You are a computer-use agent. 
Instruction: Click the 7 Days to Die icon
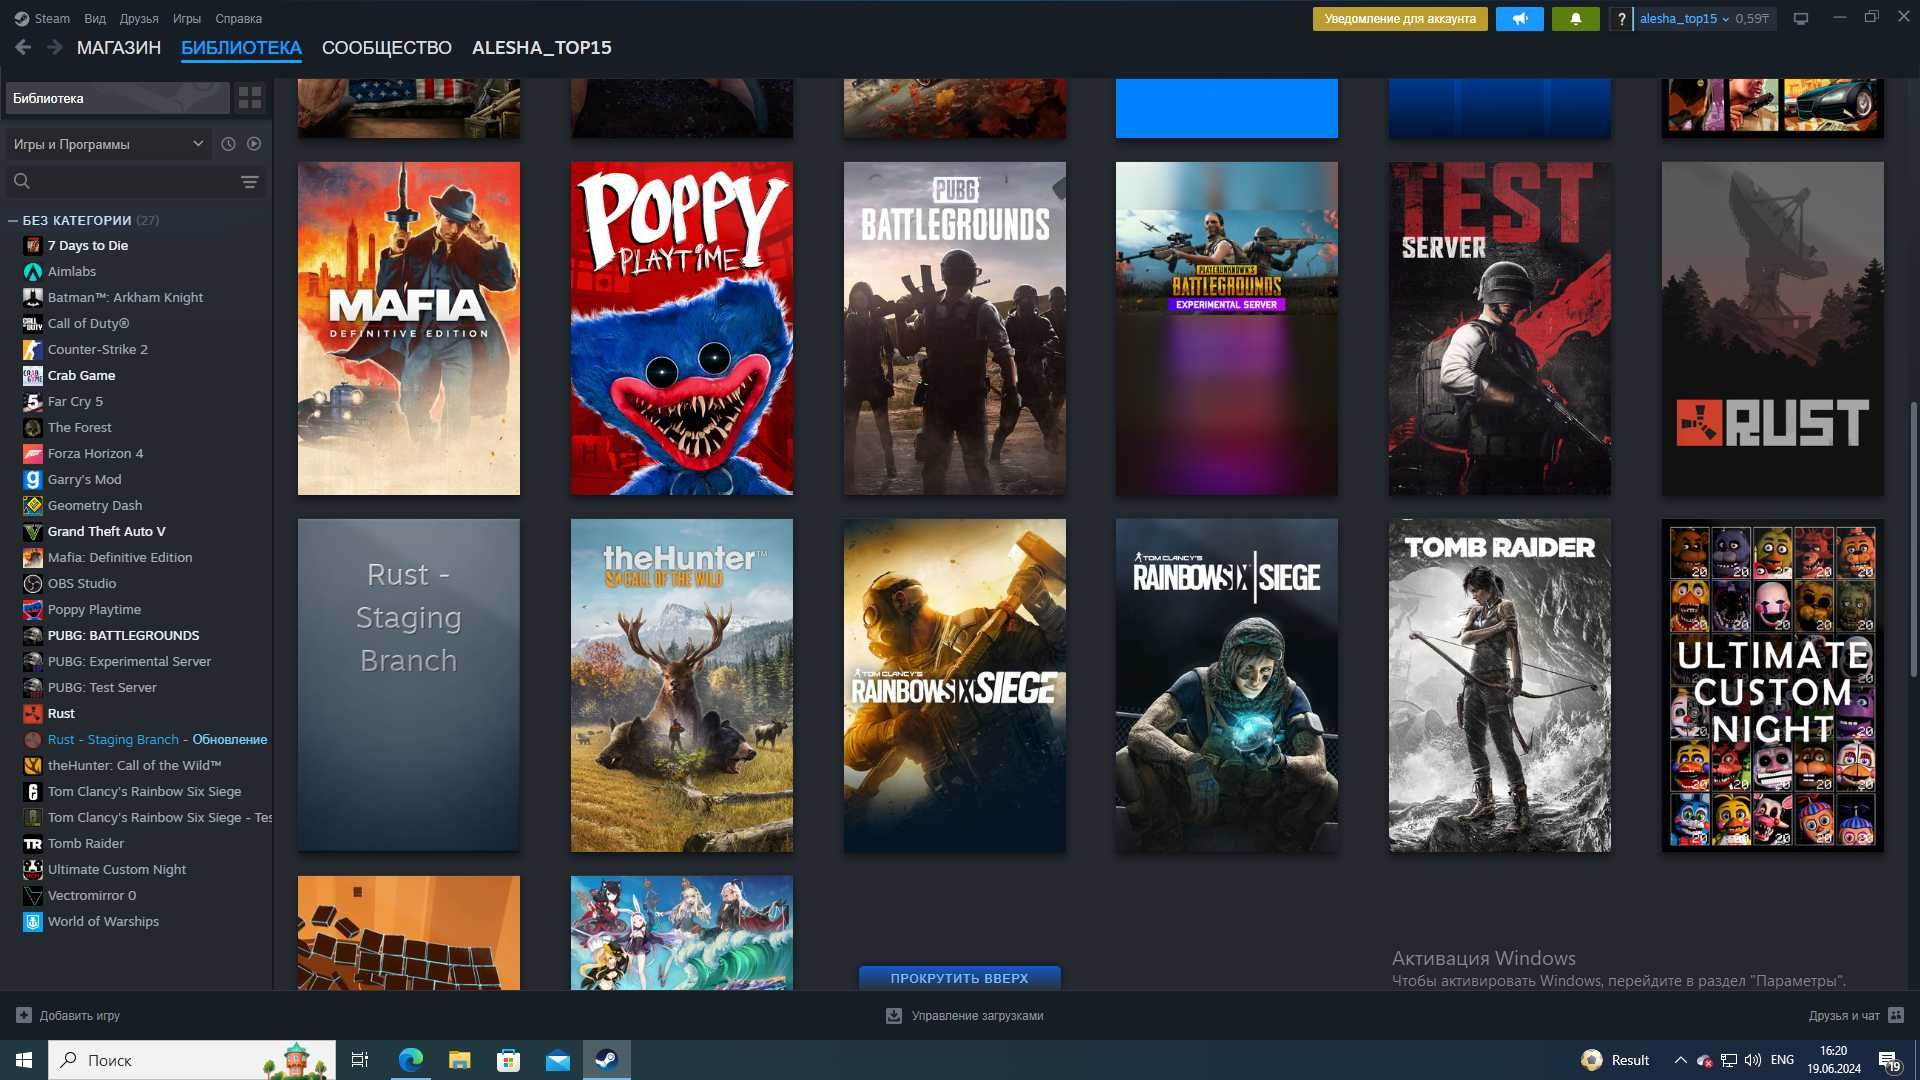point(33,245)
